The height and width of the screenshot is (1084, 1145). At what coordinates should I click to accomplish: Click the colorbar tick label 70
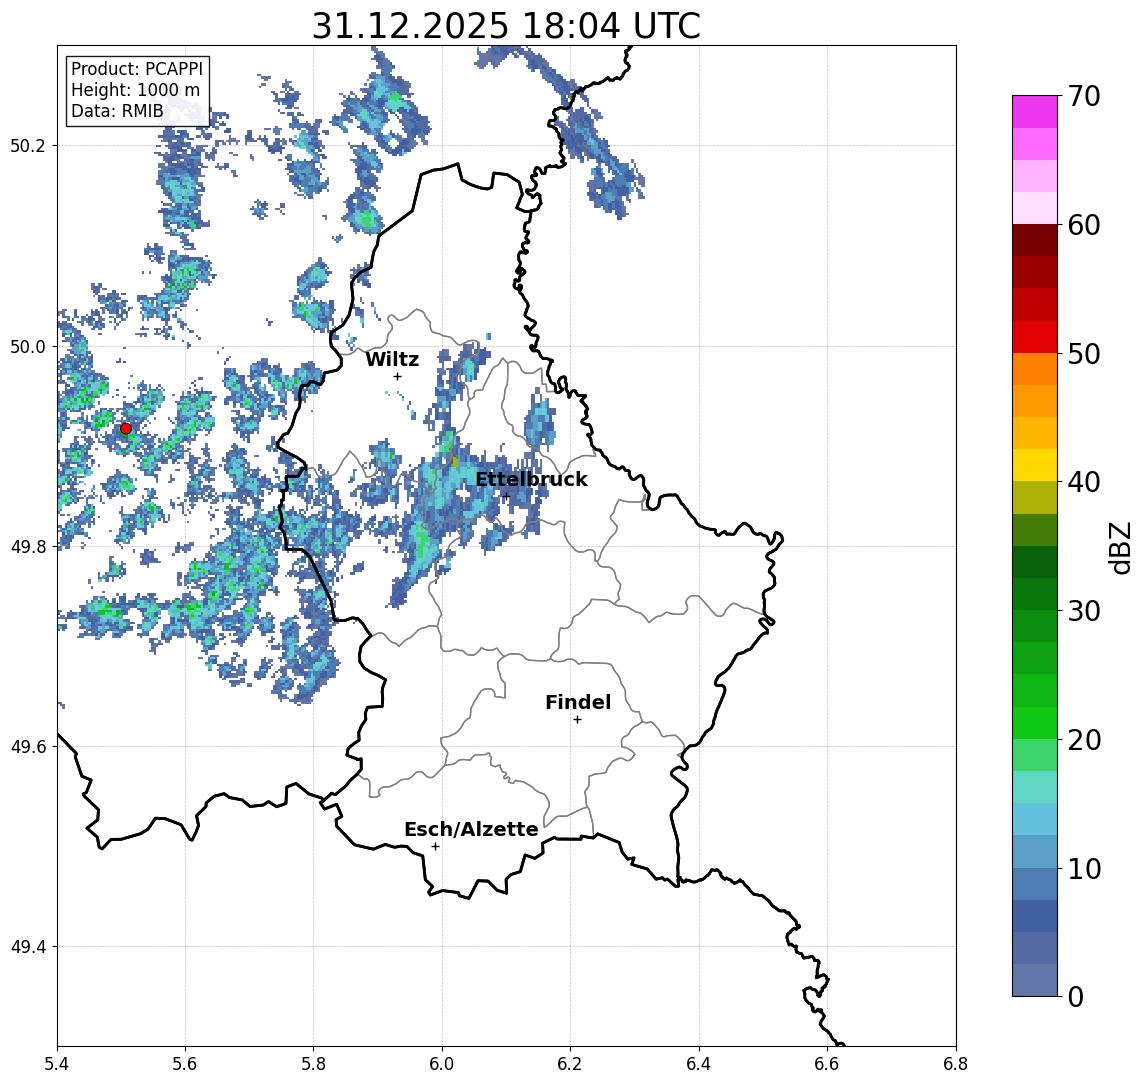tap(1084, 96)
